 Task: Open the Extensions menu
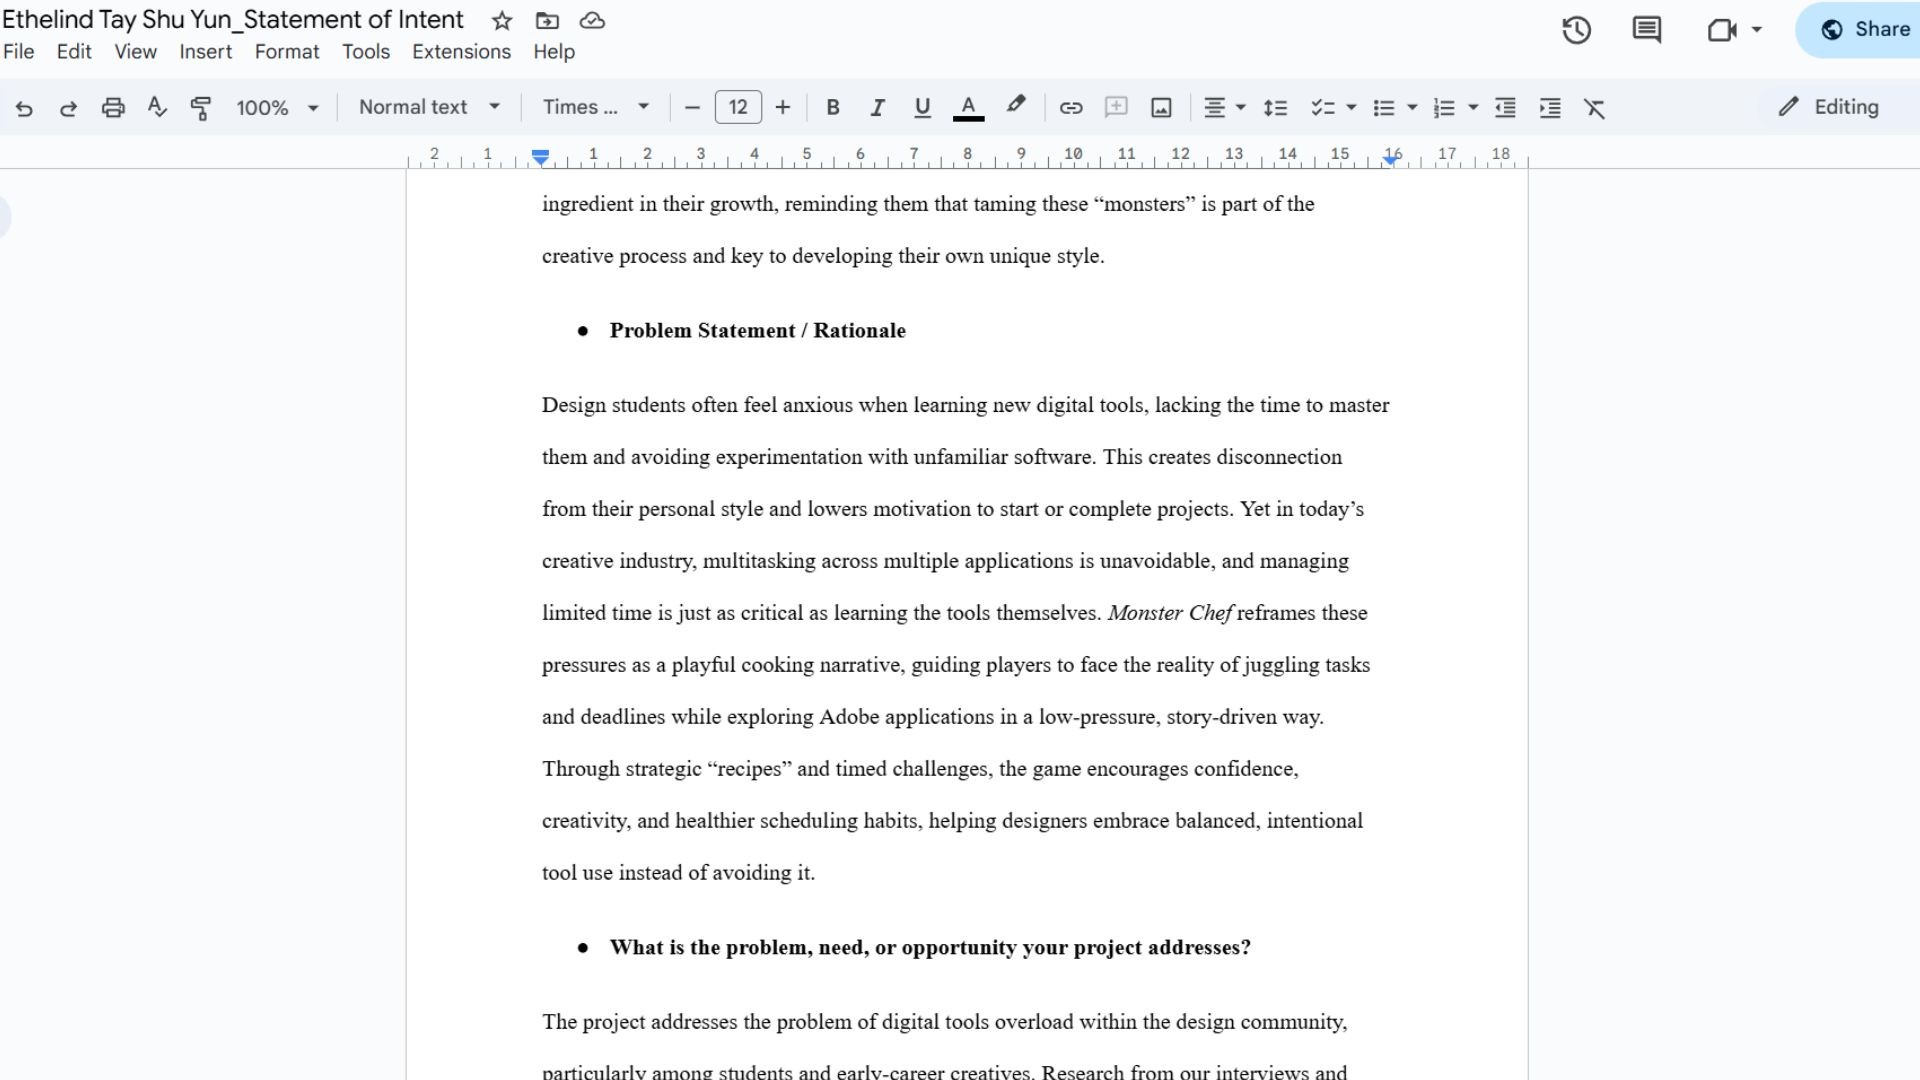(x=461, y=52)
